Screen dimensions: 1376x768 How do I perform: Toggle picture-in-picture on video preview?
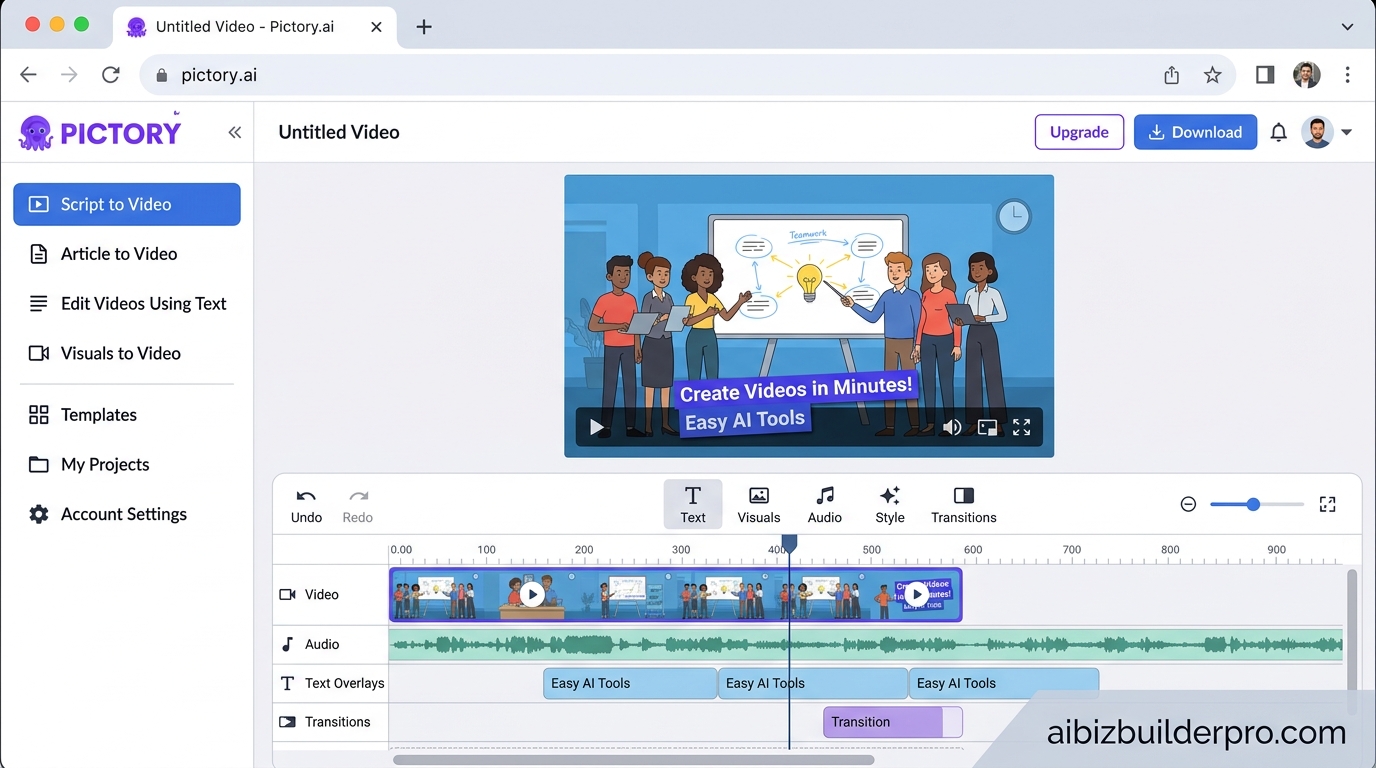point(987,427)
